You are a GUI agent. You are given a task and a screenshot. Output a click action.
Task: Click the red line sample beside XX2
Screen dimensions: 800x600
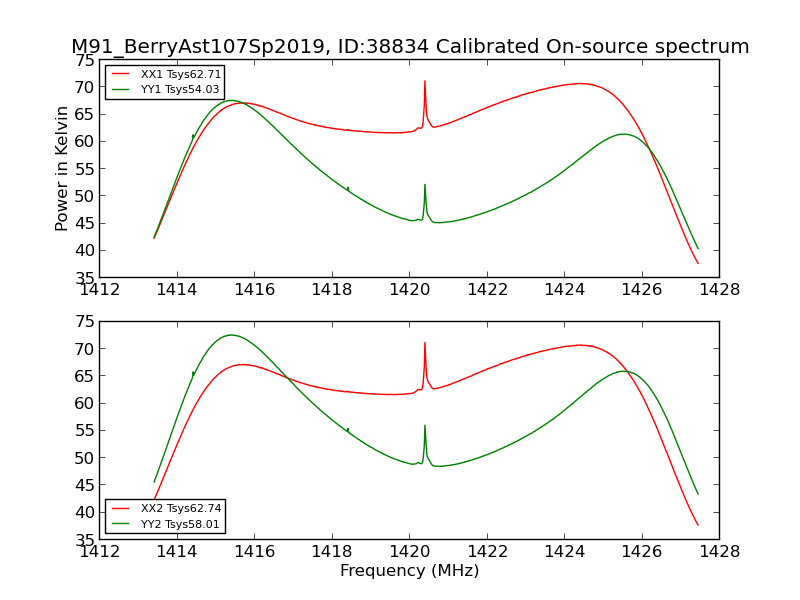click(120, 508)
